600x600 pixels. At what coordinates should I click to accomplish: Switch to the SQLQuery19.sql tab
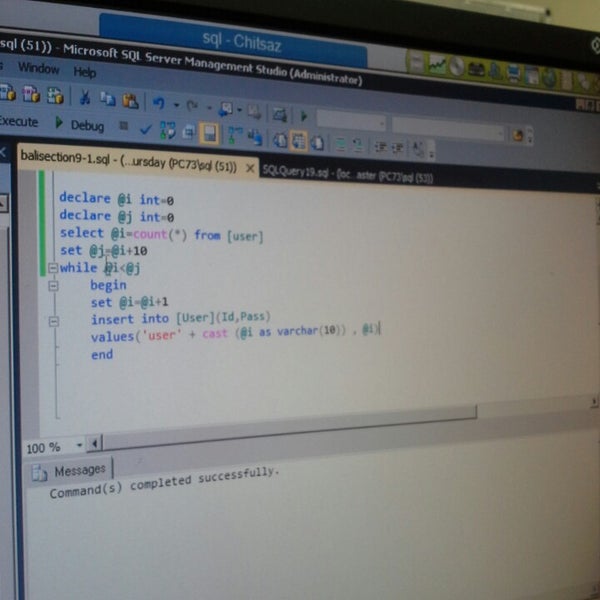coord(347,175)
